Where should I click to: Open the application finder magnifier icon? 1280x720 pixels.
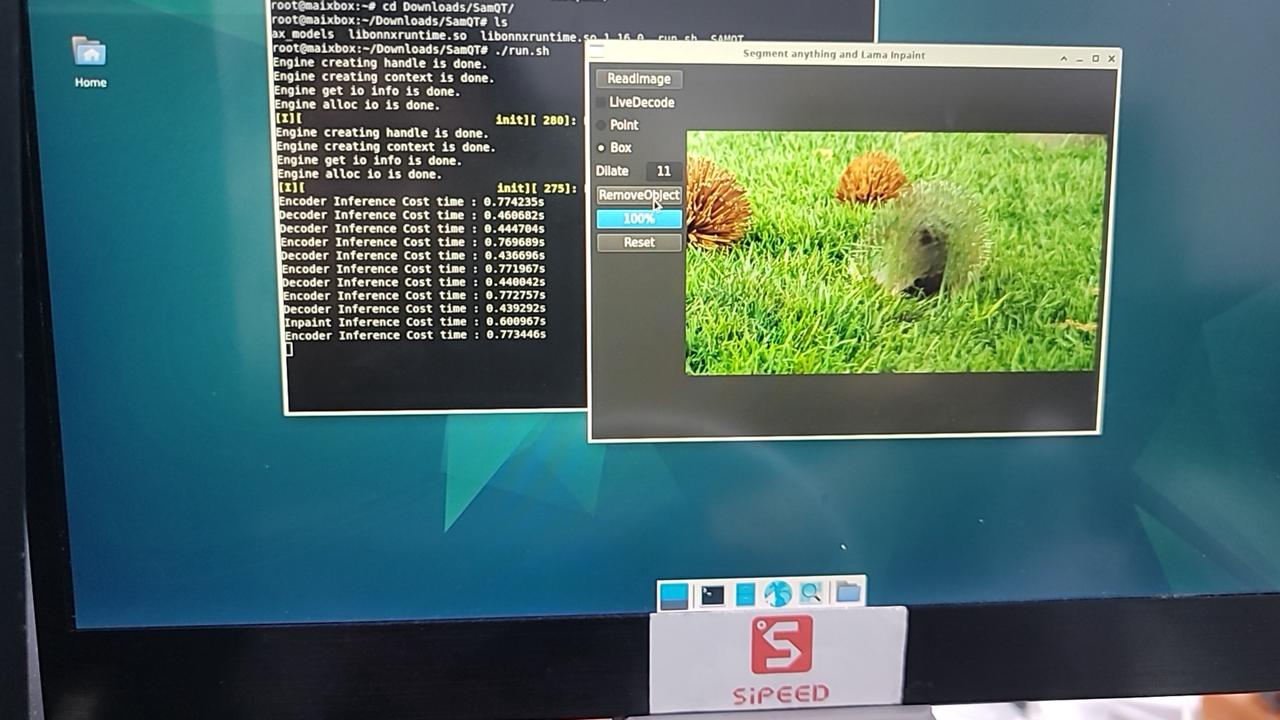(x=811, y=593)
